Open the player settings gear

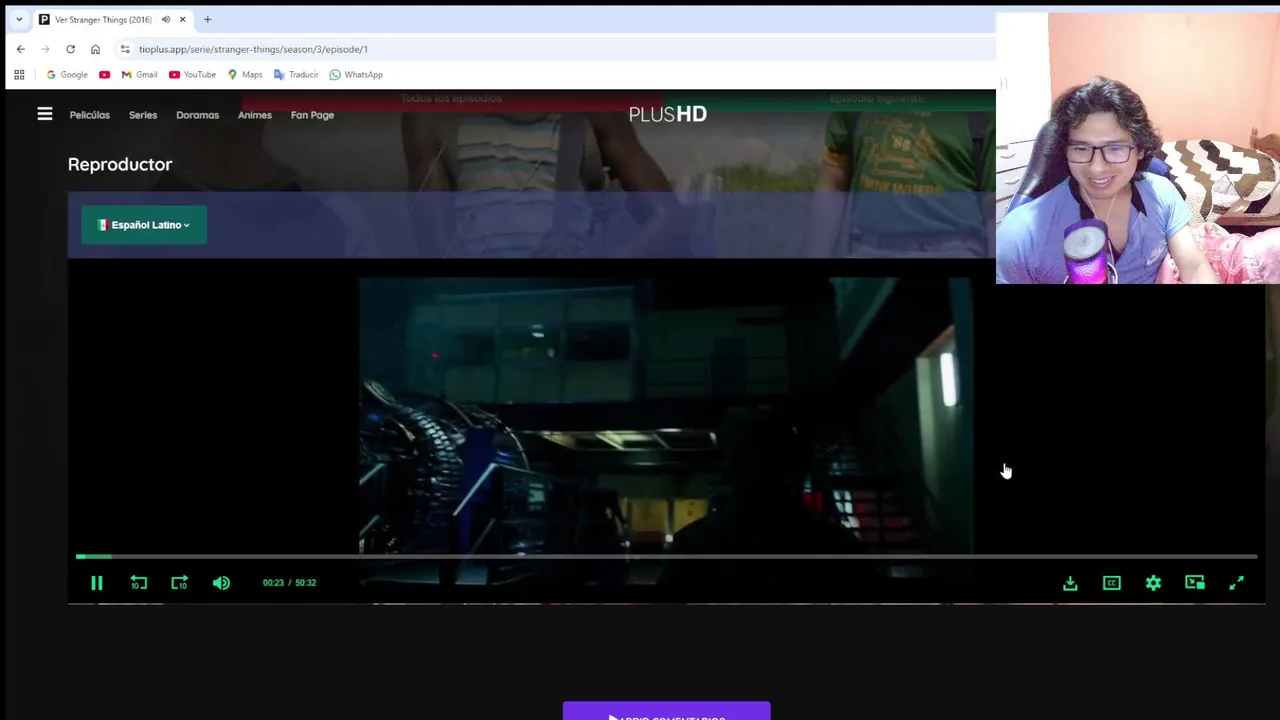(1153, 583)
